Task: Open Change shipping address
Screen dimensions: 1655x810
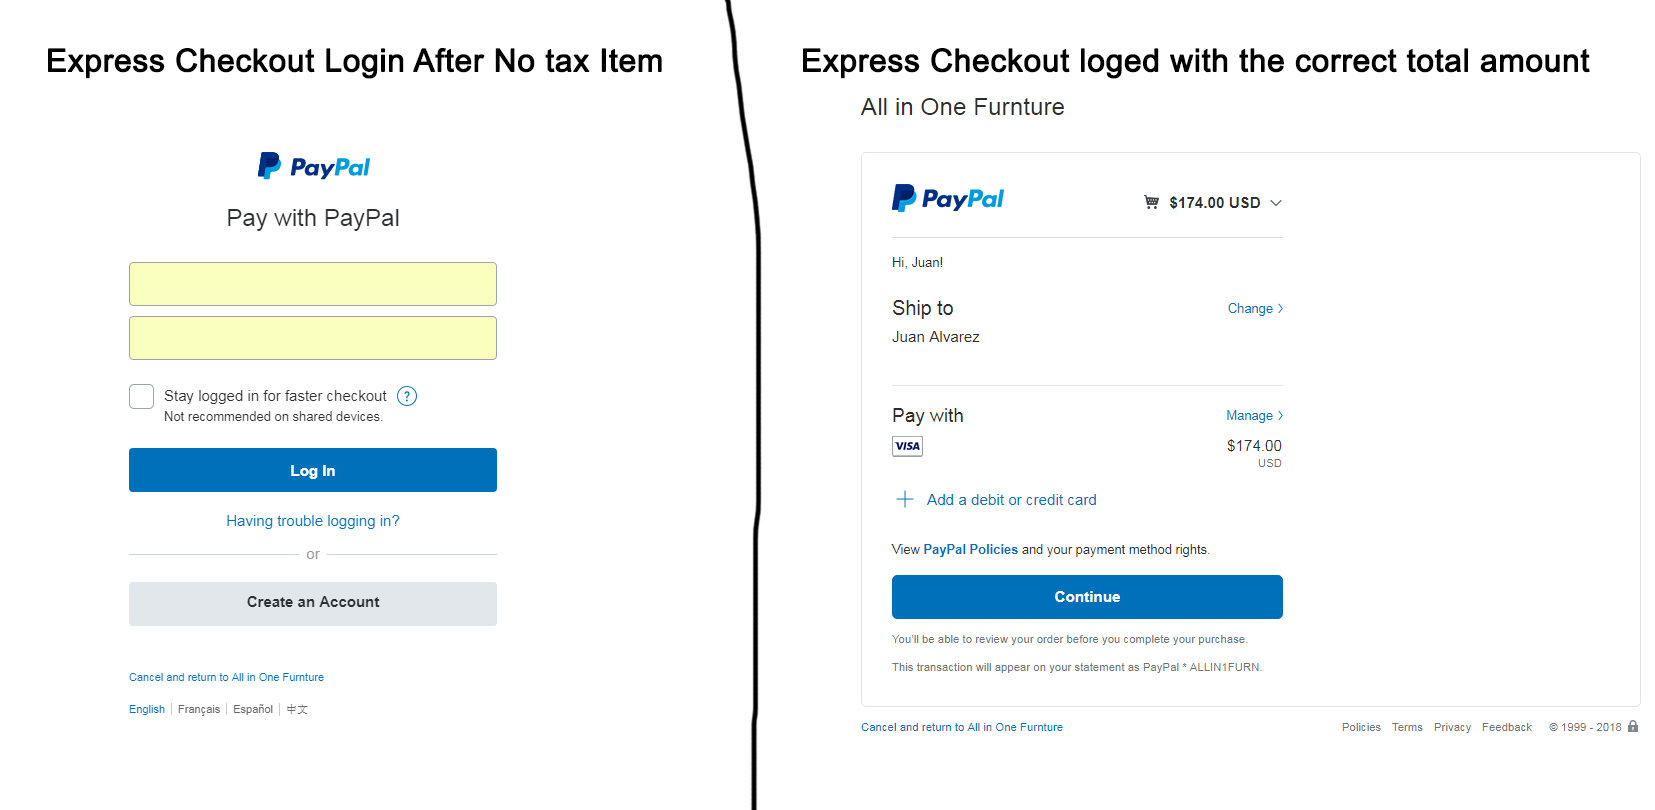Action: (x=1254, y=308)
